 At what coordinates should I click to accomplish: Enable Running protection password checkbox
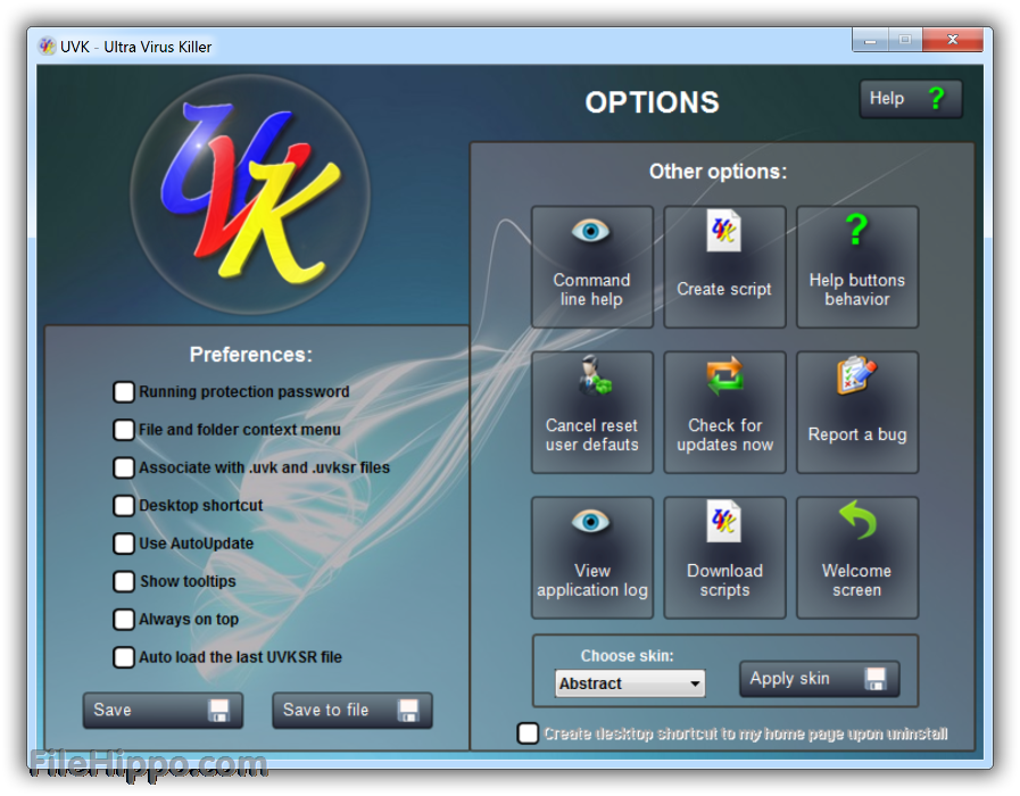[x=124, y=391]
